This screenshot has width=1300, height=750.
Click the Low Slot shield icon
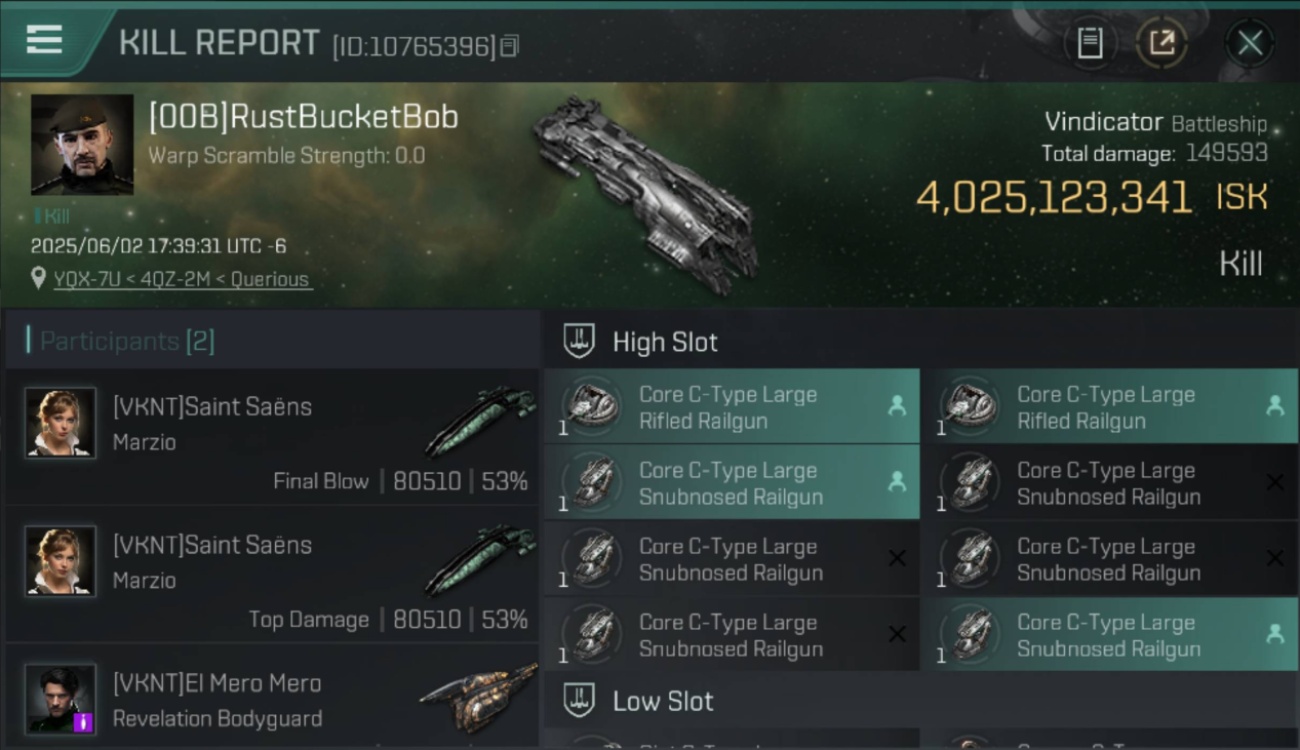pos(579,700)
